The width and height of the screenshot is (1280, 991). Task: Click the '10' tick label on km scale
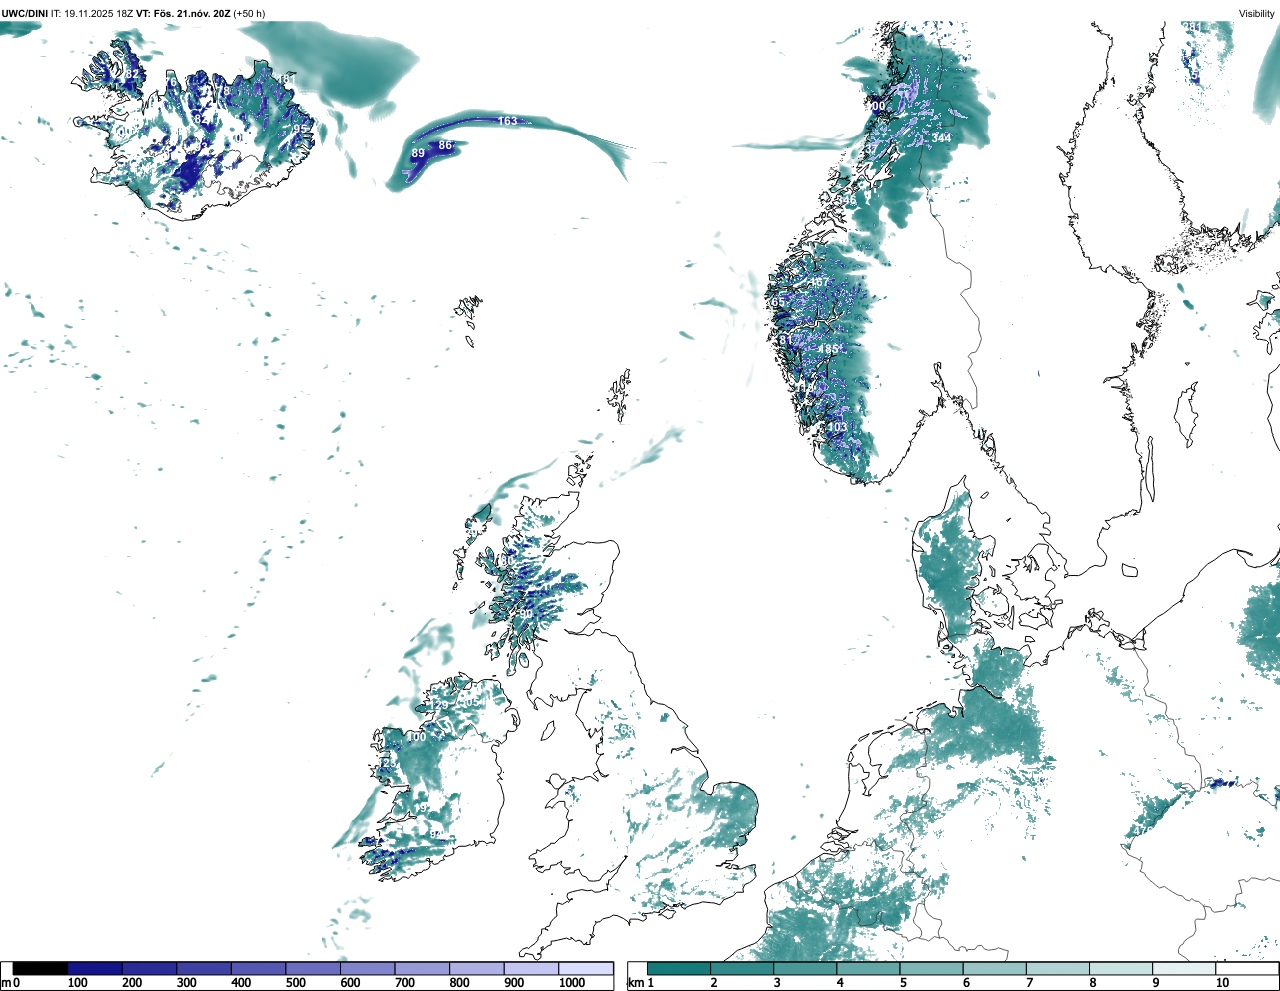(x=1222, y=983)
